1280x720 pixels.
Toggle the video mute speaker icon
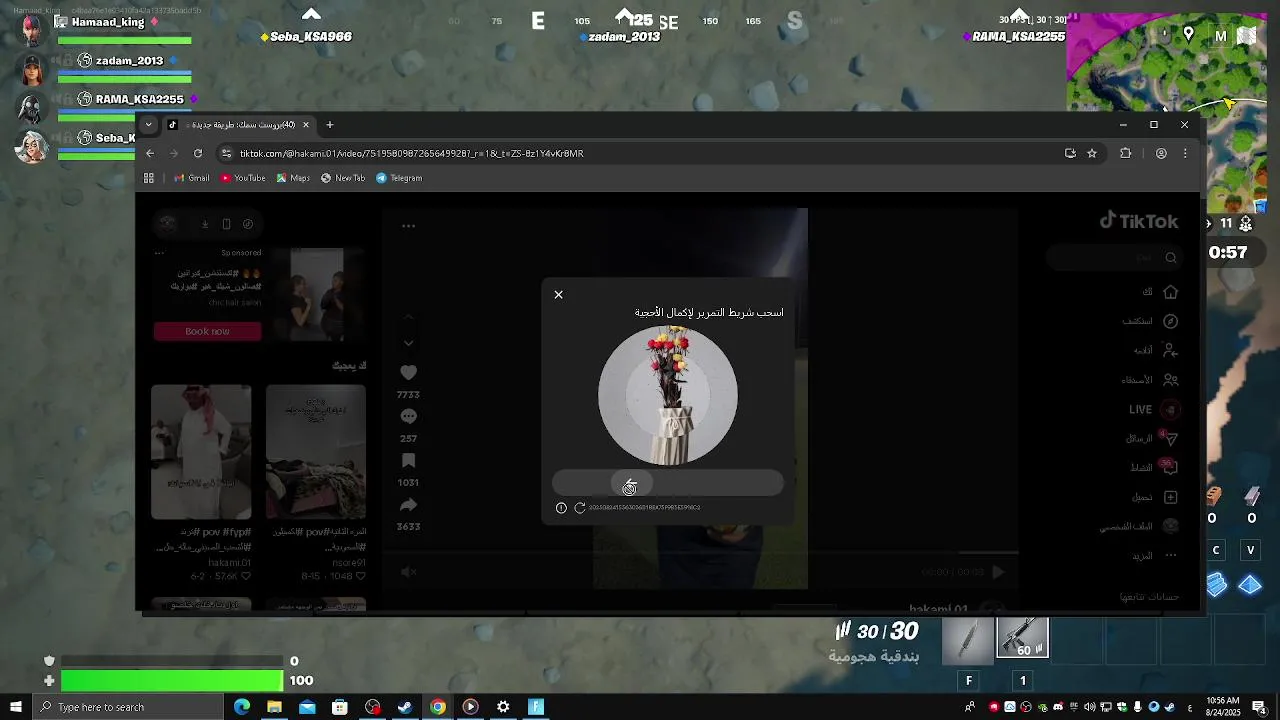point(408,572)
